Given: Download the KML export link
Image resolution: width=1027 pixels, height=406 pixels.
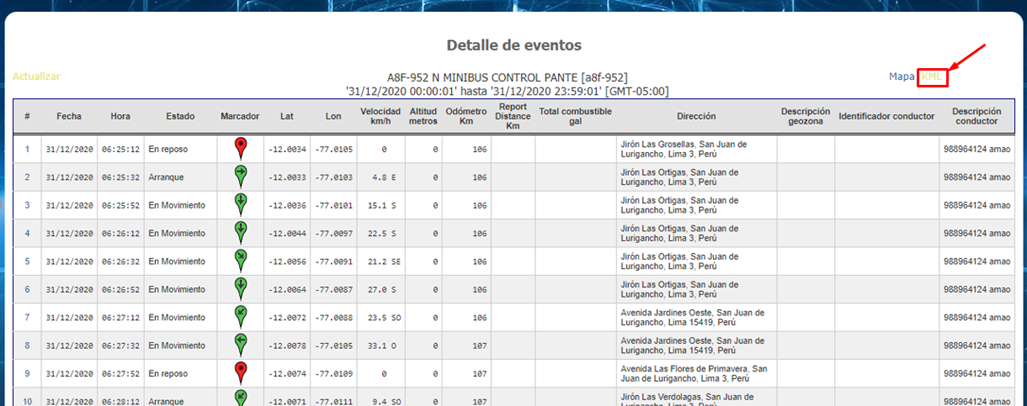Looking at the screenshot, I should [932, 76].
